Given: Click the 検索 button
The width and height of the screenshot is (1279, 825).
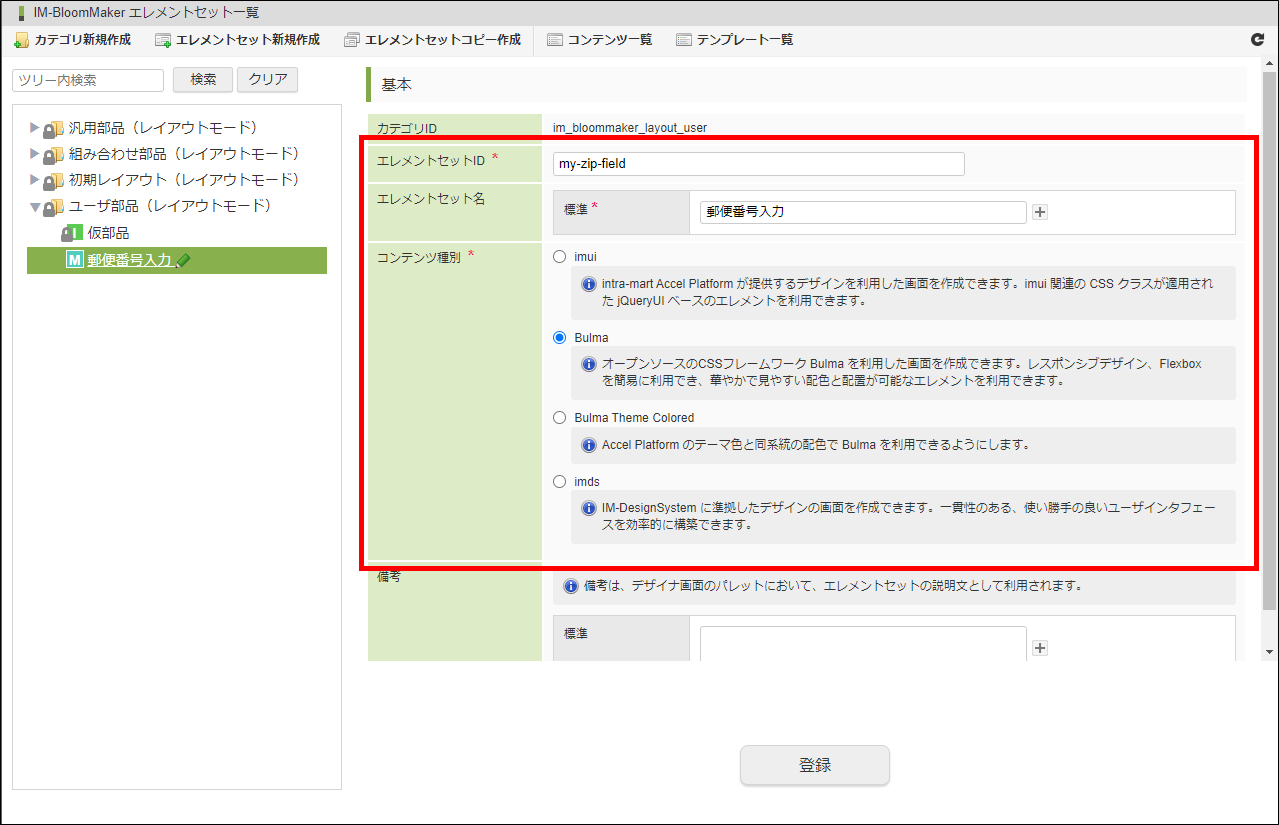Looking at the screenshot, I should [203, 80].
